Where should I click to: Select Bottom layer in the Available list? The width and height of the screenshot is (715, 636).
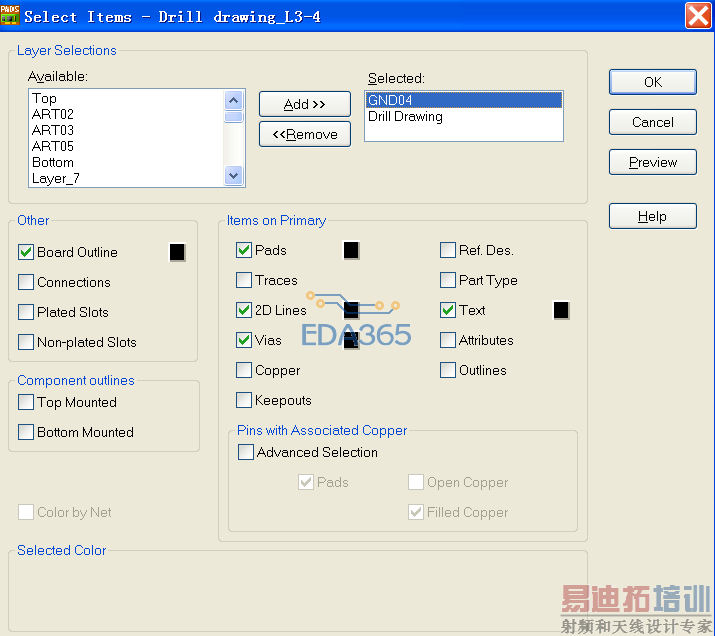tap(53, 162)
